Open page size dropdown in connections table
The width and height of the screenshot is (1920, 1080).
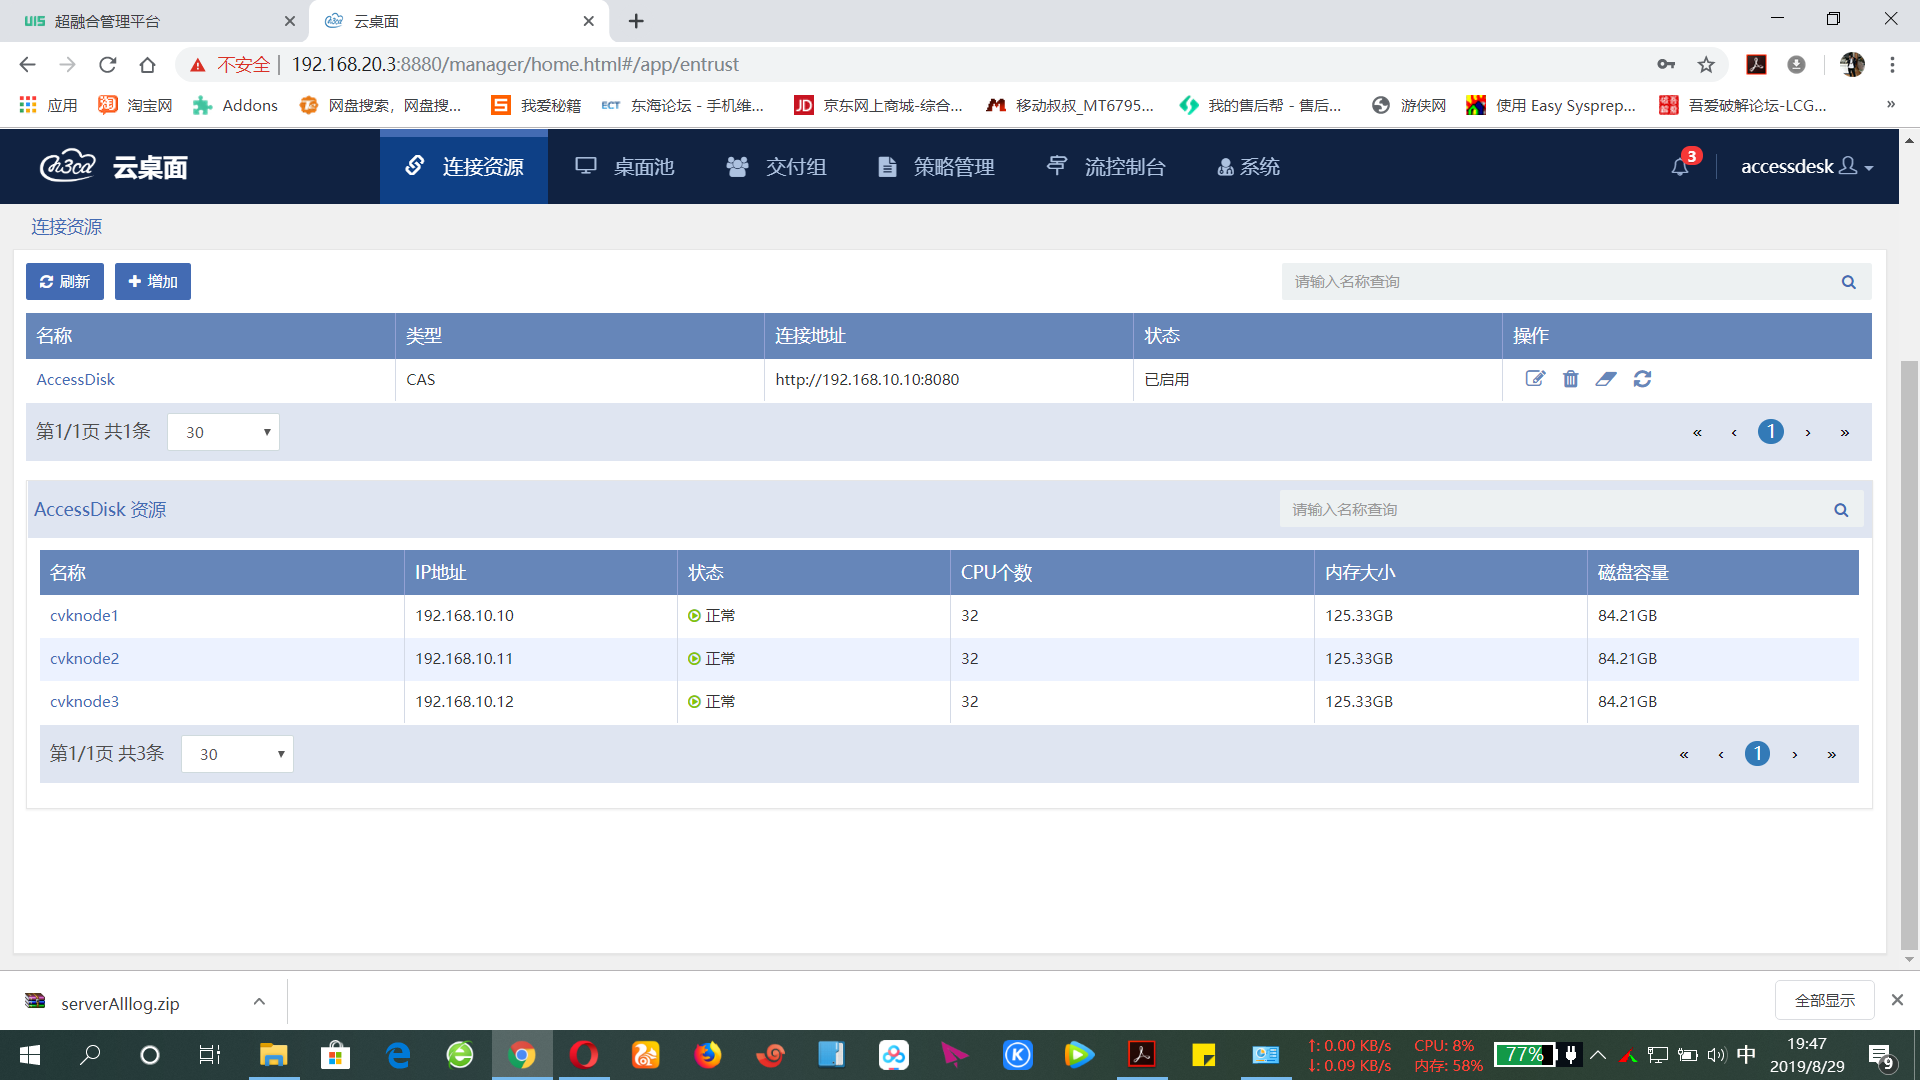(223, 432)
